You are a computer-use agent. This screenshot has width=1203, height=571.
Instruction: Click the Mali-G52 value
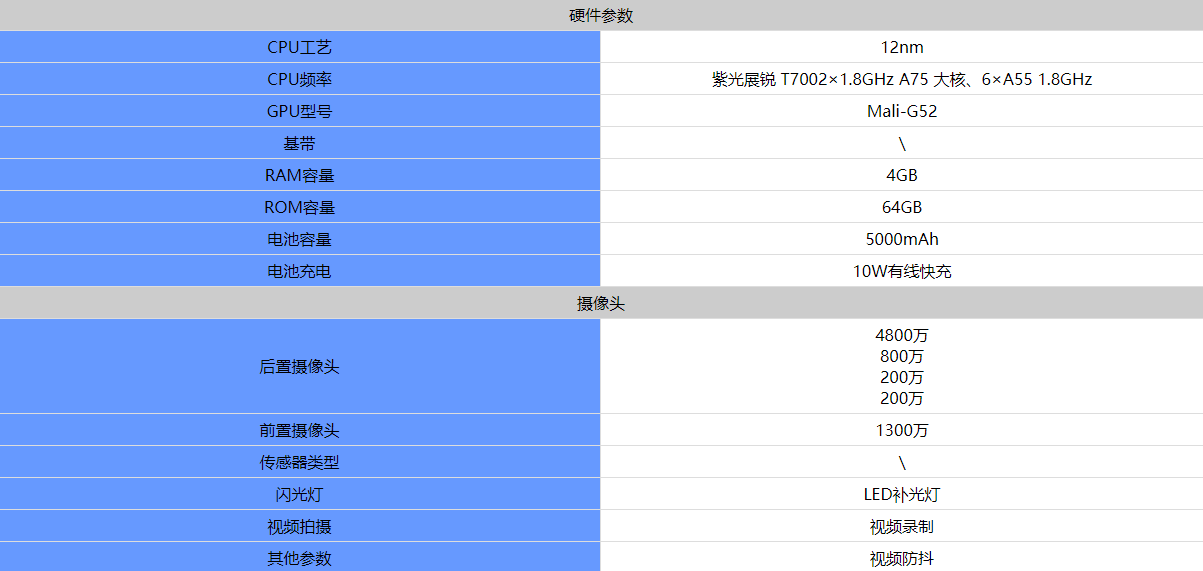coord(902,111)
